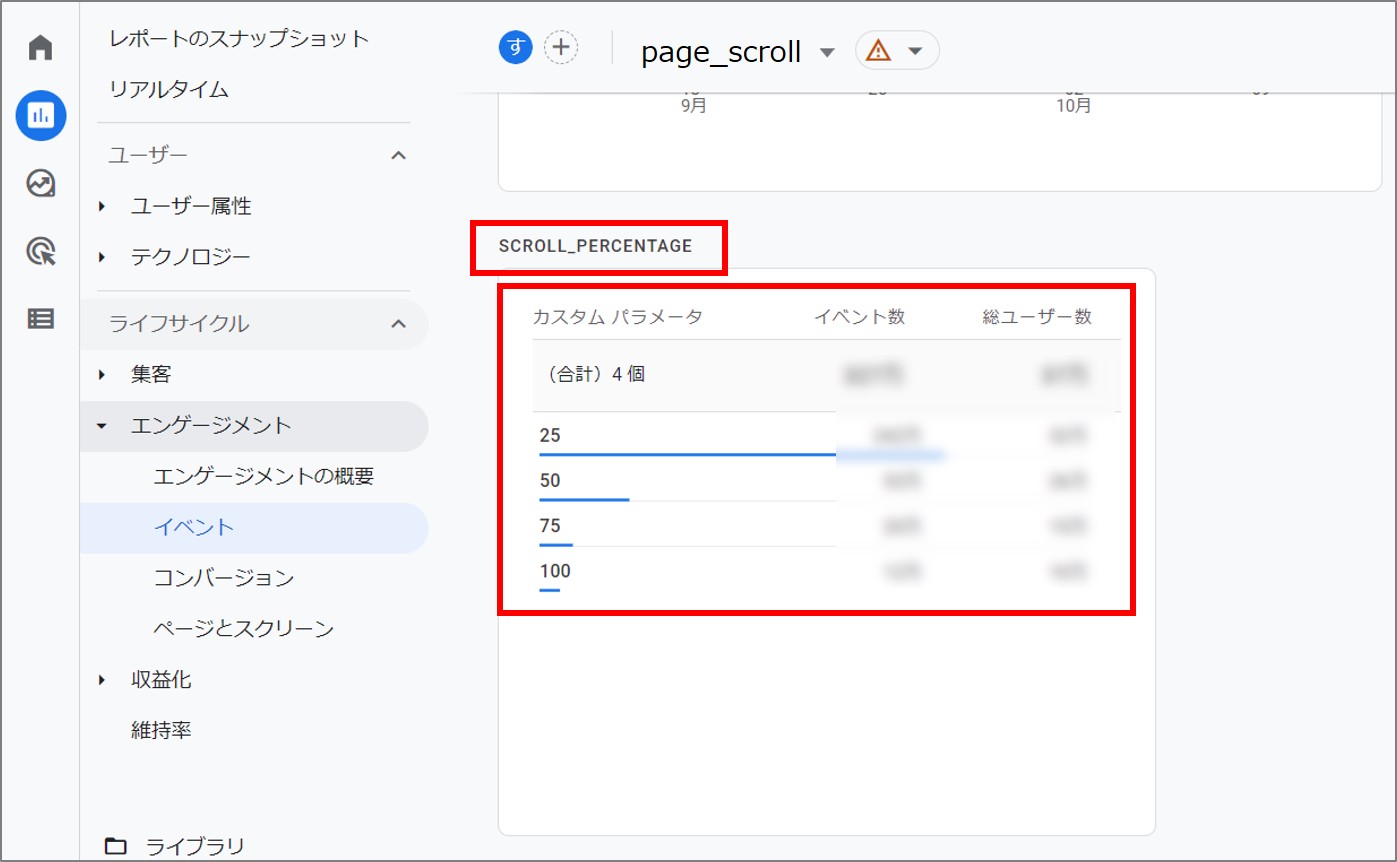
Task: Click the イベント数 column header
Action: [x=859, y=317]
